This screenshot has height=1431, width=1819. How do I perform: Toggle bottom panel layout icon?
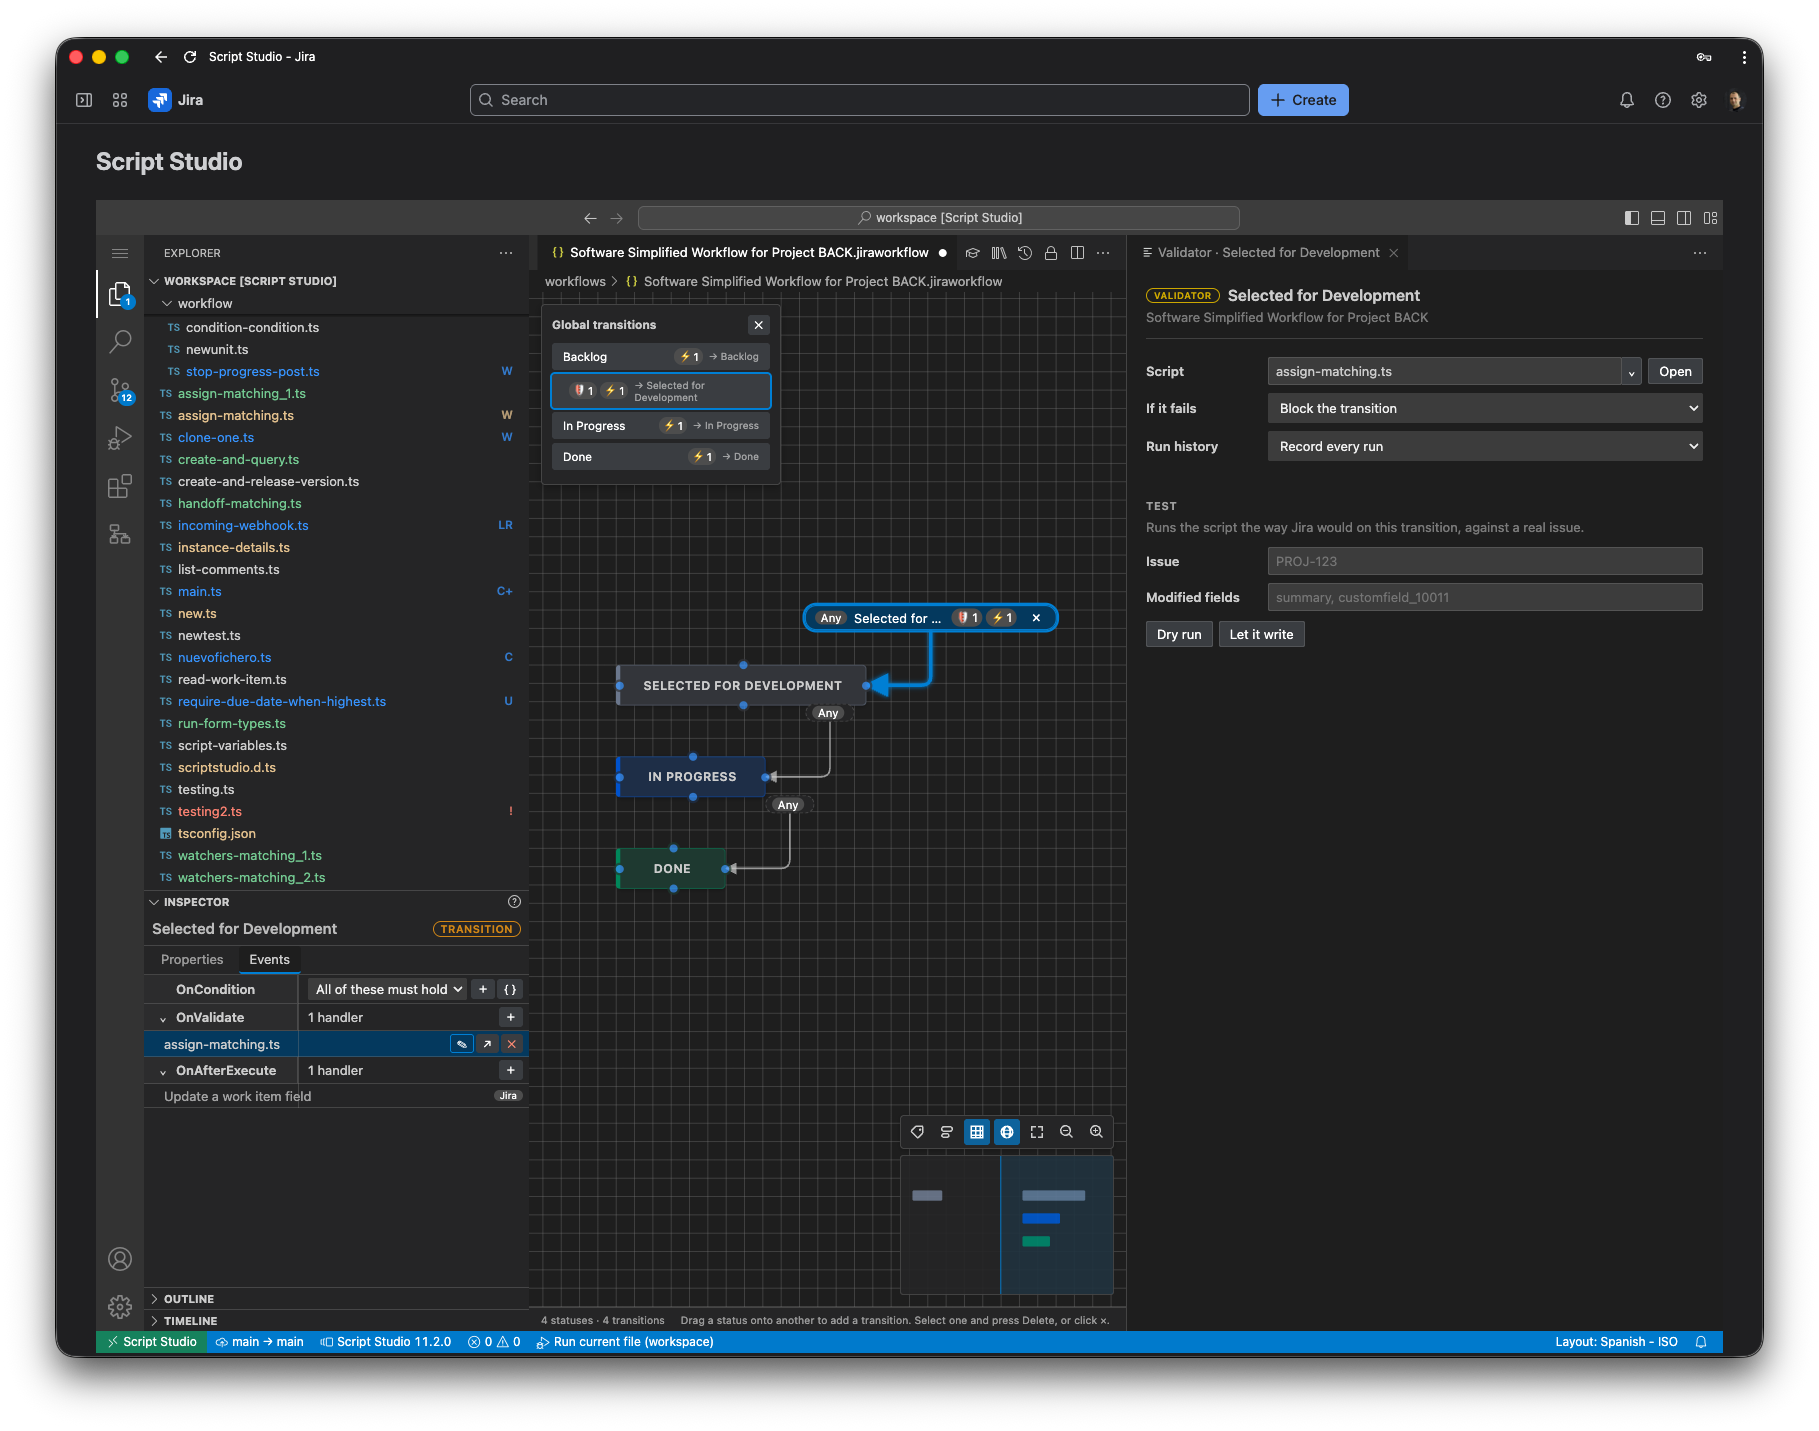[x=1658, y=218]
